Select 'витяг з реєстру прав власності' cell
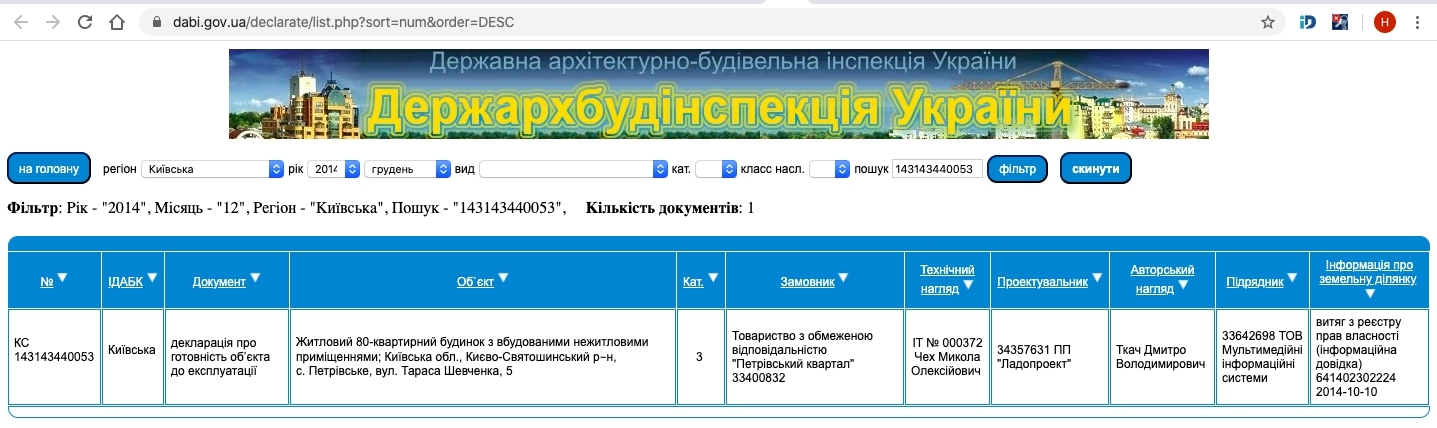This screenshot has width=1437, height=428. point(1369,357)
